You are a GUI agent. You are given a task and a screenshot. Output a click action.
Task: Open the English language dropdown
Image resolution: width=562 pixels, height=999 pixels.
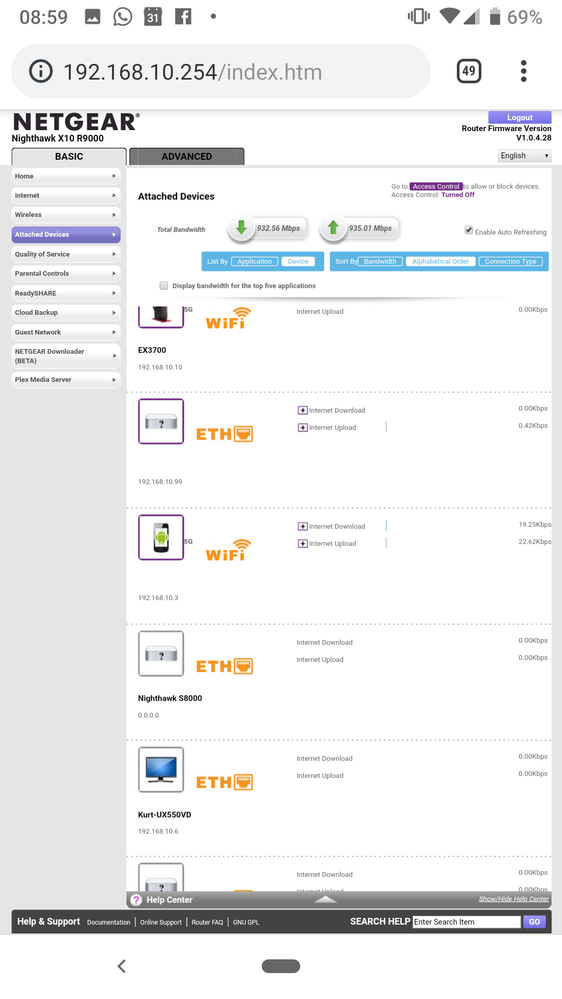(524, 155)
